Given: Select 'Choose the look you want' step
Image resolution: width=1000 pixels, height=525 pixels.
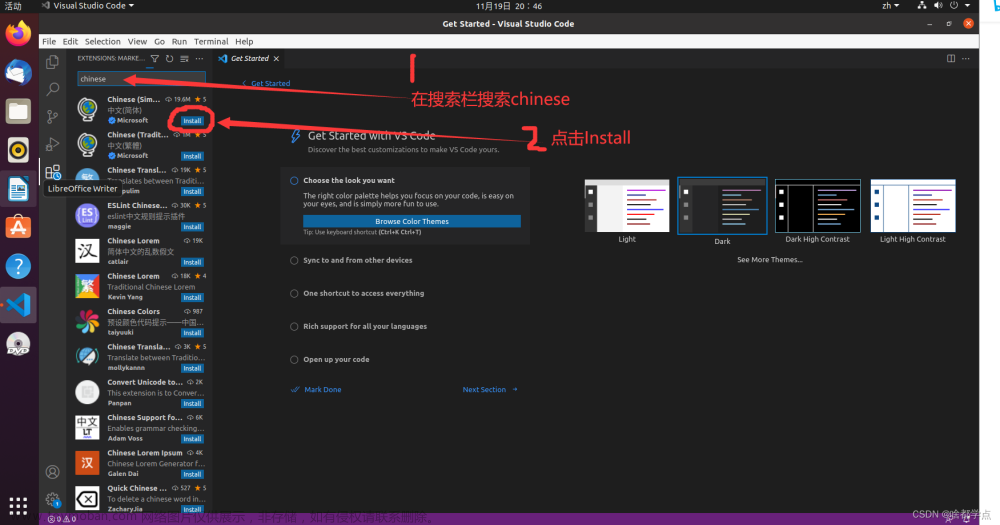Looking at the screenshot, I should point(349,181).
